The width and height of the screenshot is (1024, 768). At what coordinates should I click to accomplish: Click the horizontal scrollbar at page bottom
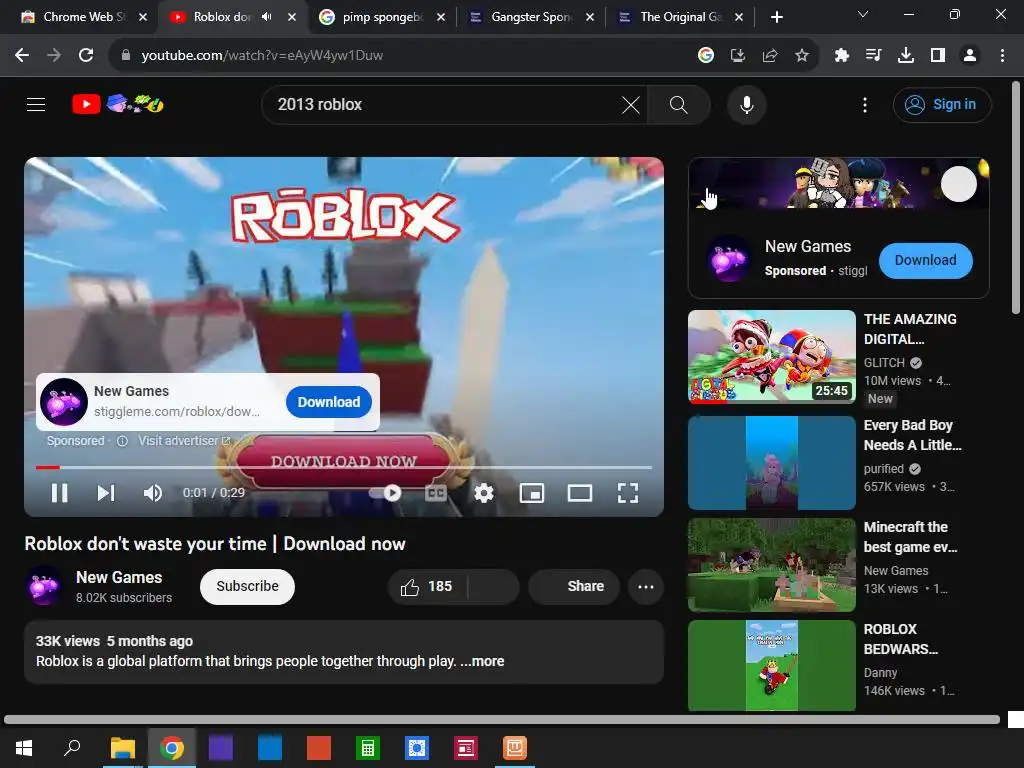tap(502, 720)
